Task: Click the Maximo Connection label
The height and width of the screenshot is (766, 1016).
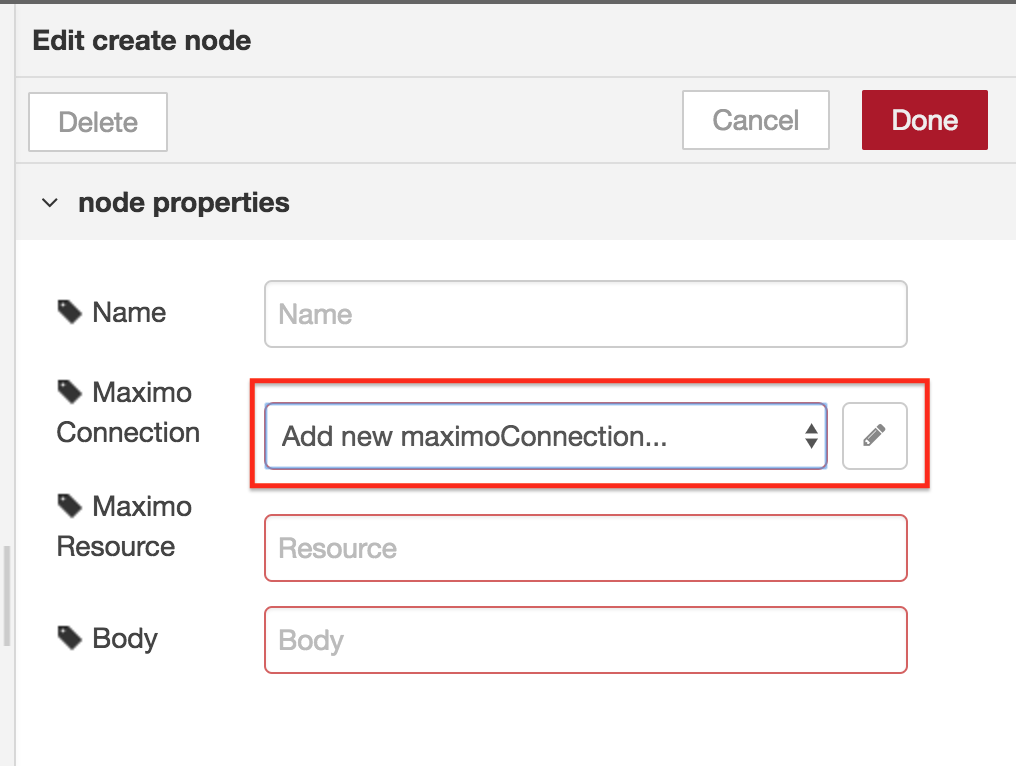Action: point(128,412)
